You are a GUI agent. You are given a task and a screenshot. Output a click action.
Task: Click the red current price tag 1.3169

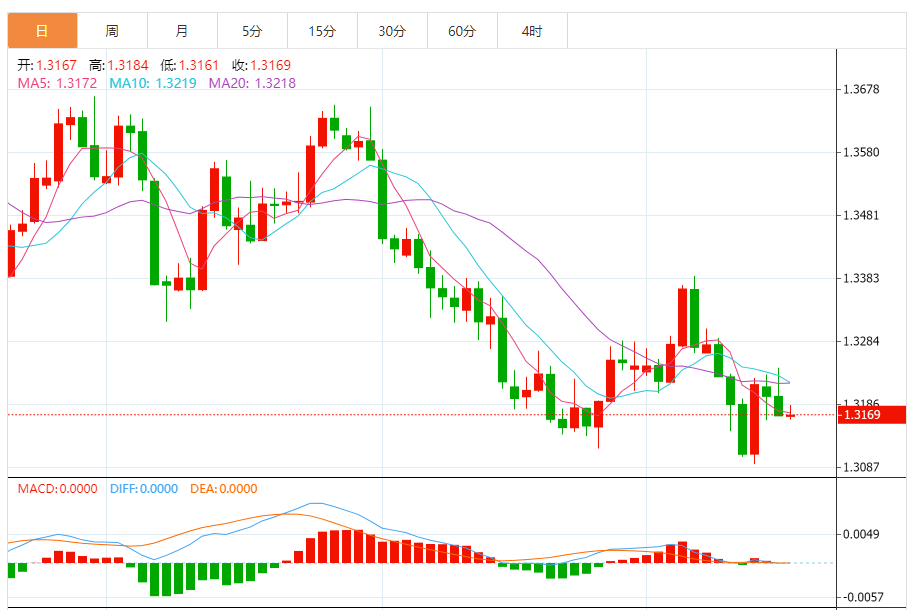(x=872, y=415)
